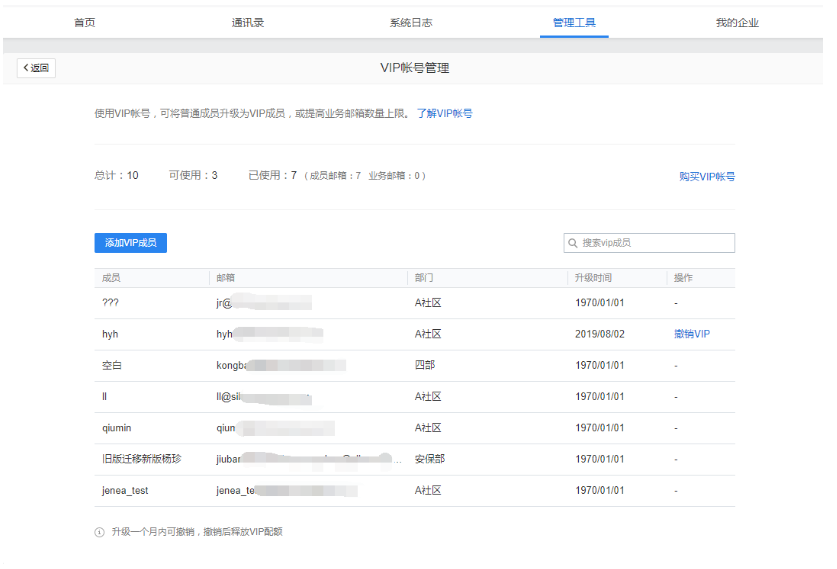Click the 返回 back button

click(36, 68)
